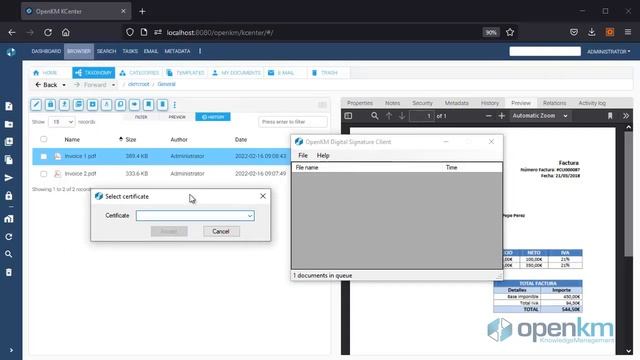Switch to the Security tab
The width and height of the screenshot is (640, 360).
[x=422, y=103]
